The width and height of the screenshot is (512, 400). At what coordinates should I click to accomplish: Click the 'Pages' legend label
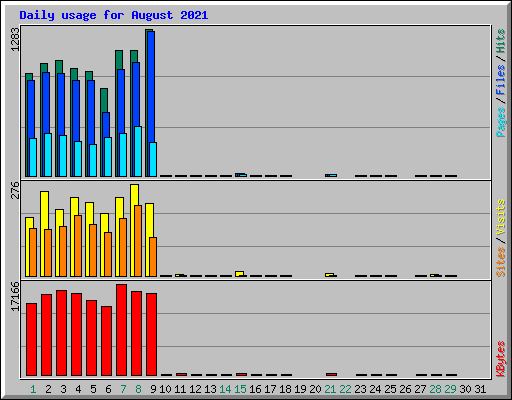pyautogui.click(x=501, y=122)
